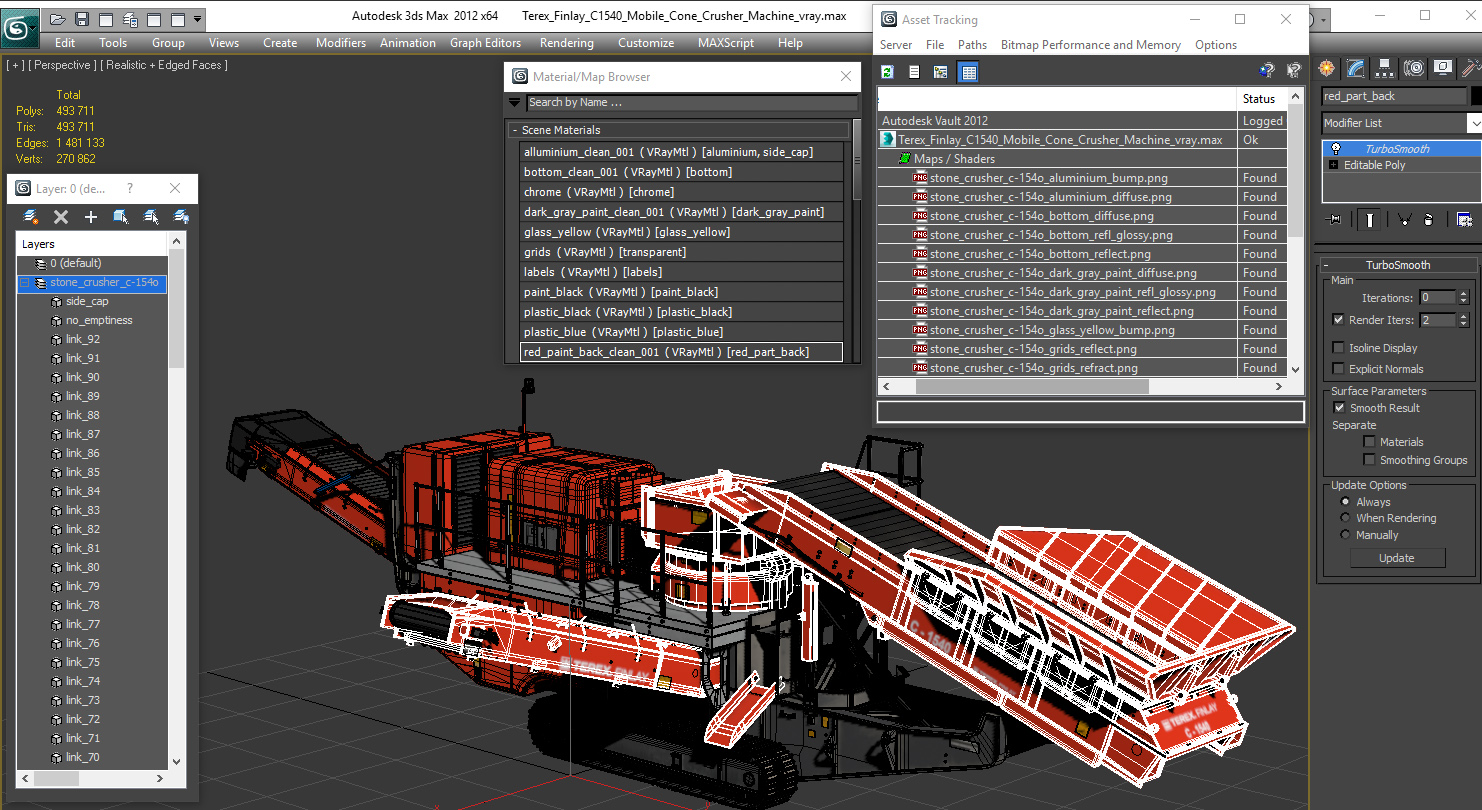1482x810 pixels.
Task: Click Pin Stack icon below modifier stack
Action: tap(1333, 220)
